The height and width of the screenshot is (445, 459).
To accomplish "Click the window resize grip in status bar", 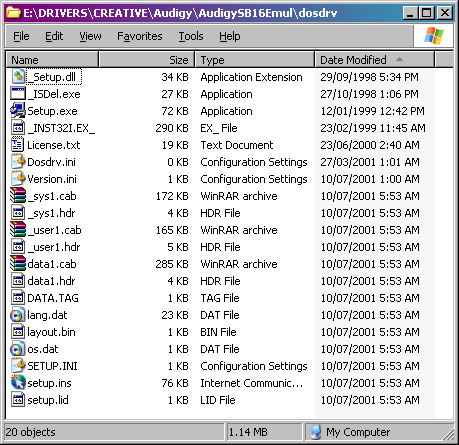I will click(448, 434).
